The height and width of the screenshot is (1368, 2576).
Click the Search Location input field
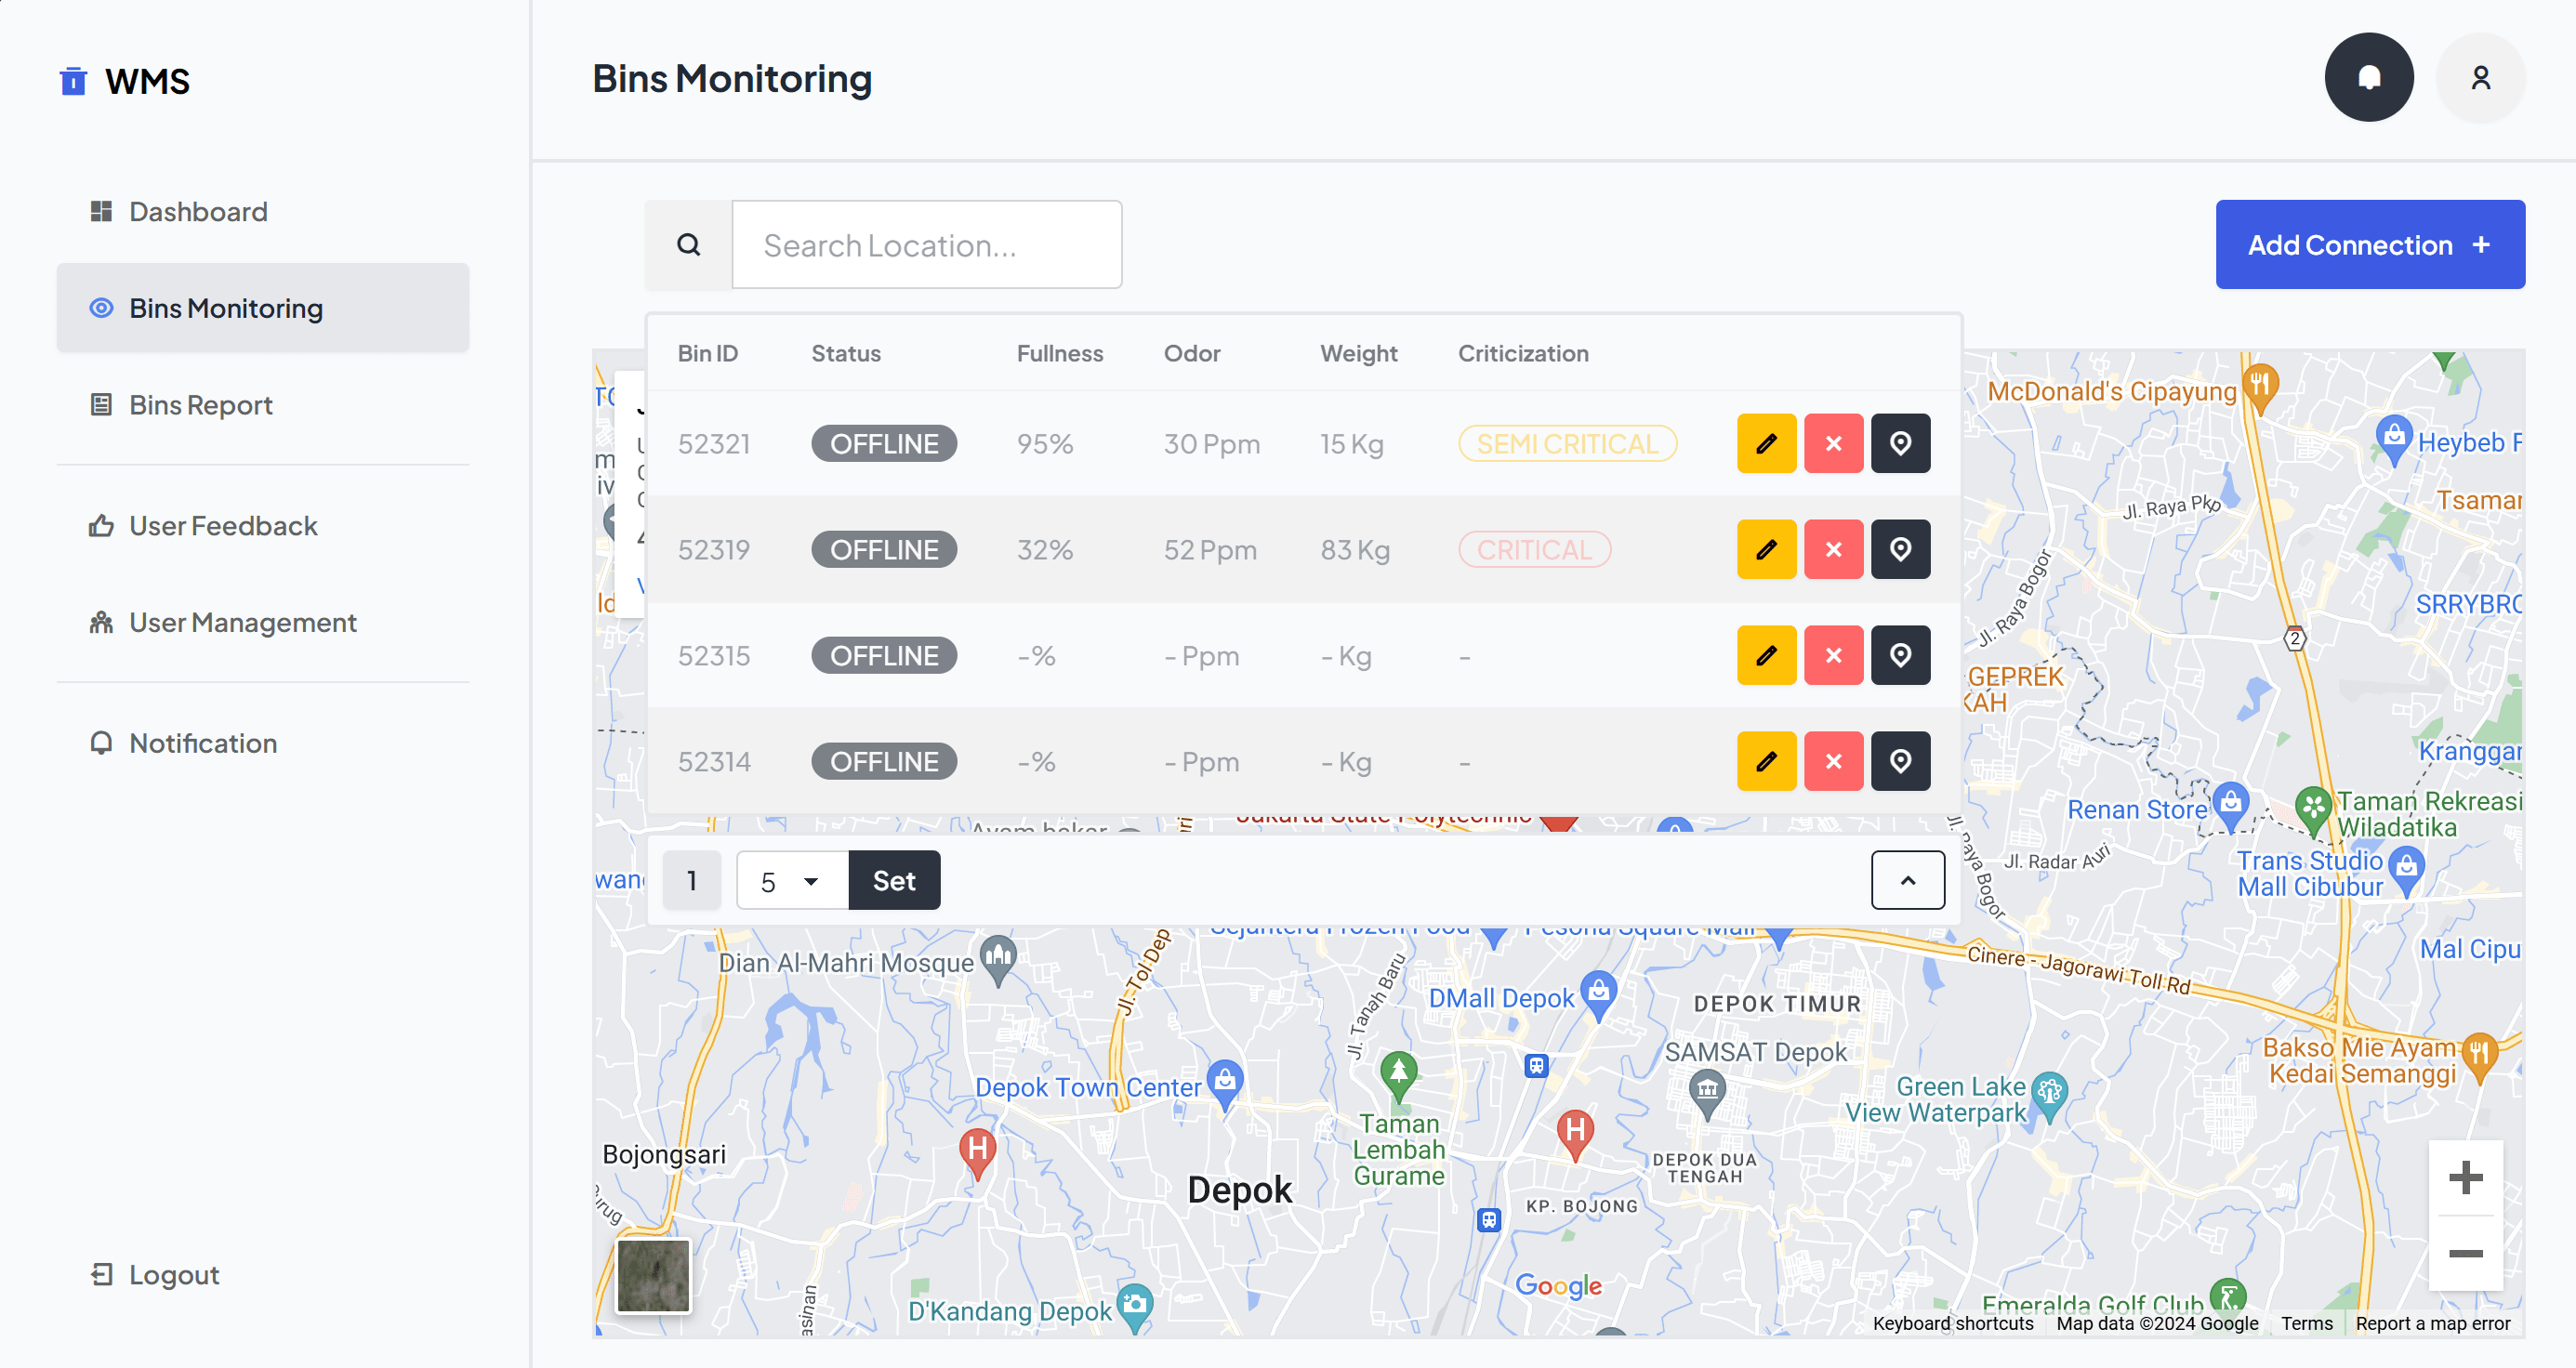point(926,245)
